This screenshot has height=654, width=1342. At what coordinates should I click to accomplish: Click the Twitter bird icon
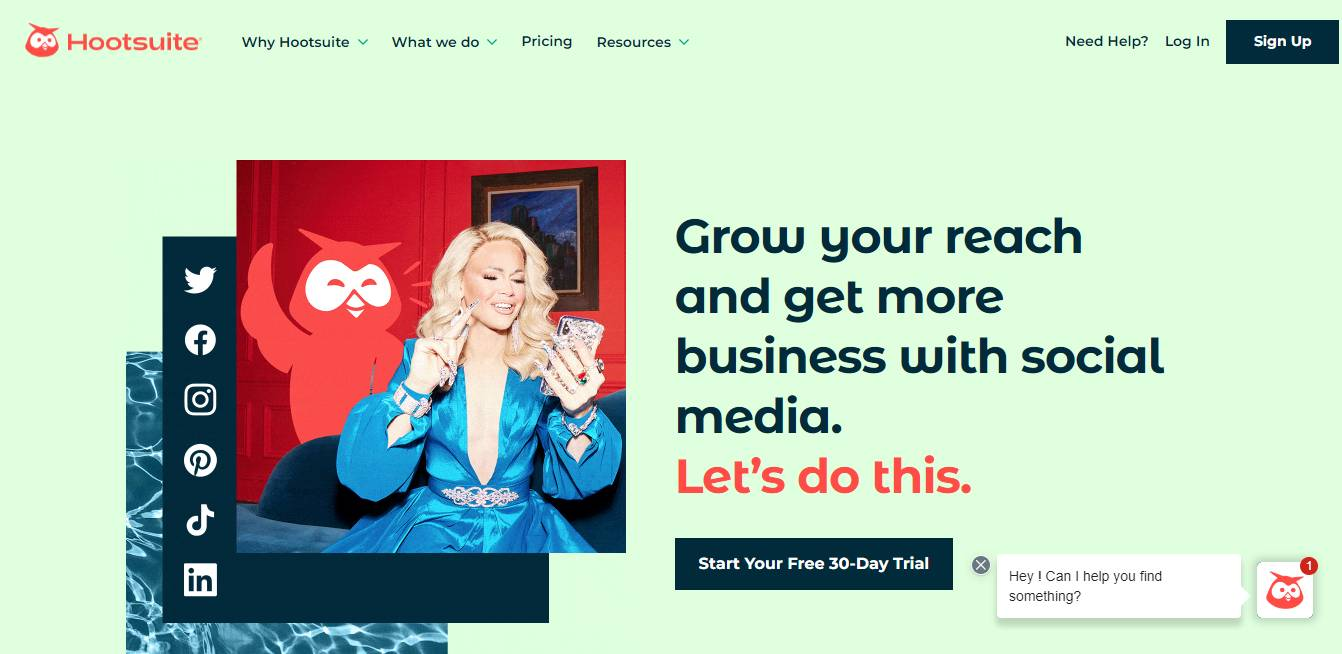point(200,280)
